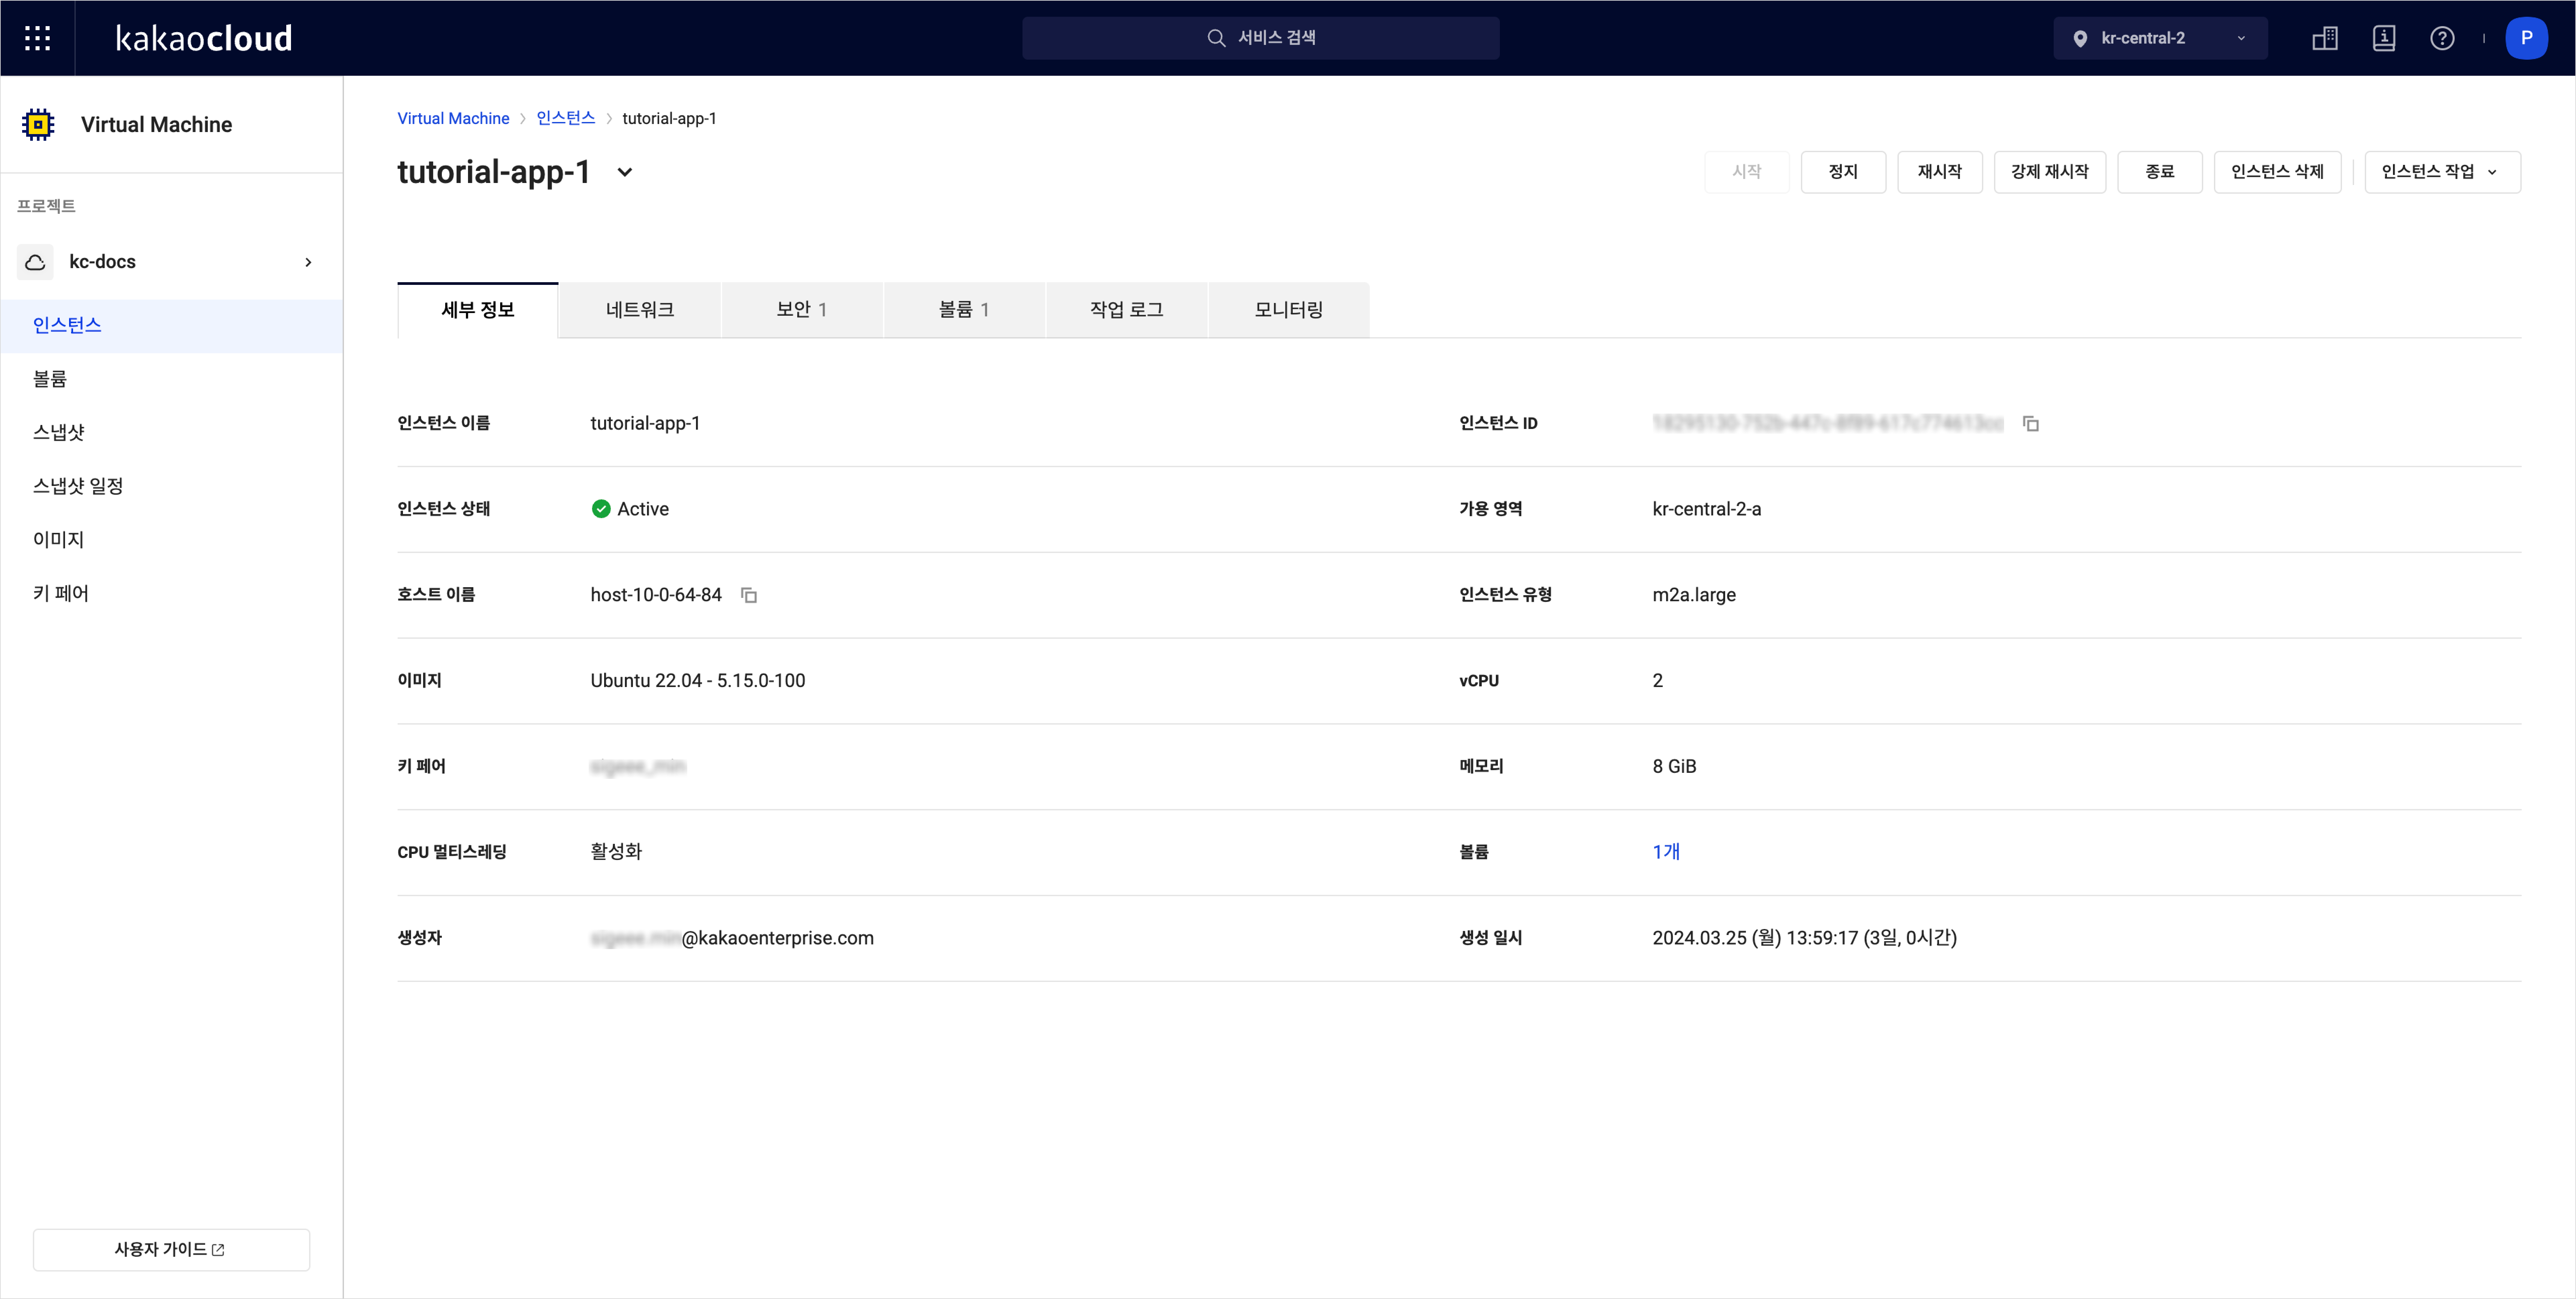Select 키 페어 in the sidebar

point(172,594)
